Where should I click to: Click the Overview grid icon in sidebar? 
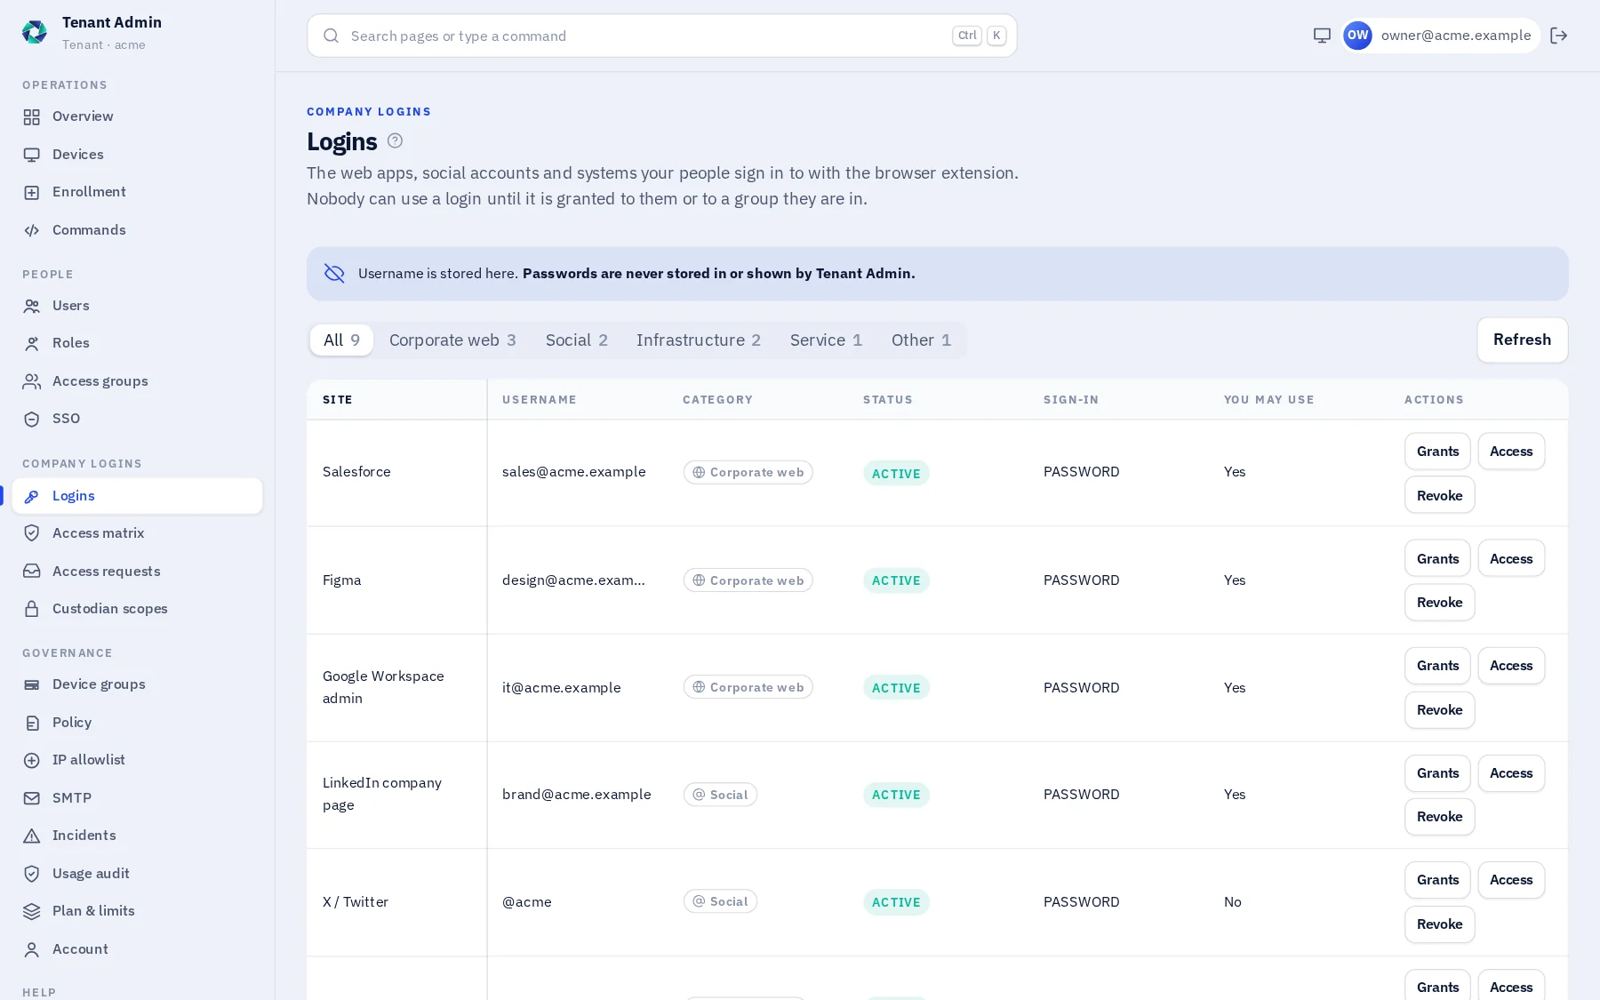pos(32,117)
